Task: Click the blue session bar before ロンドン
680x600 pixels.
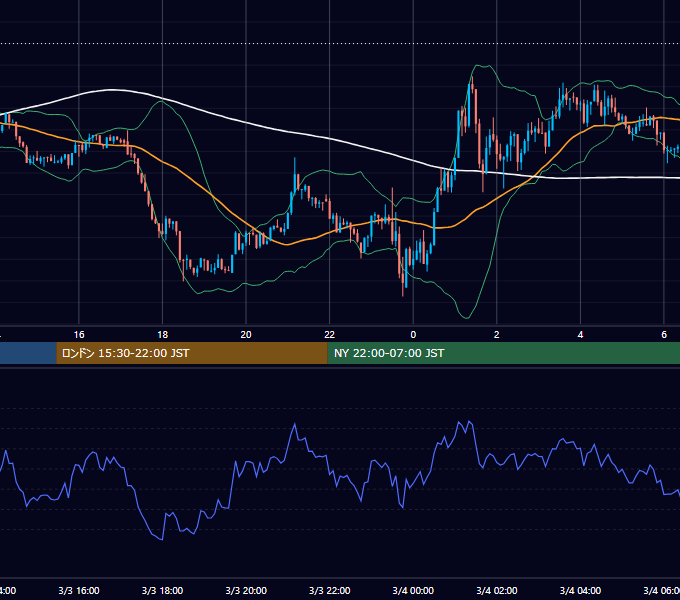Action: pyautogui.click(x=28, y=353)
